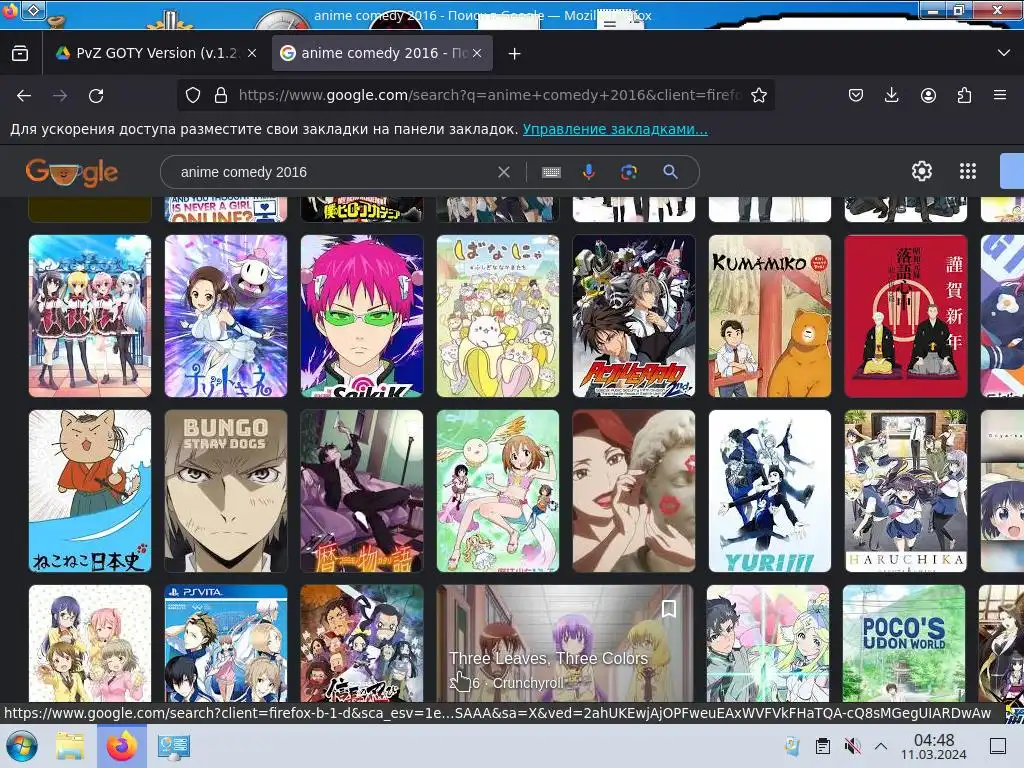Expand the list all tabs chevron
Screen dimensions: 1024x768
click(x=1004, y=53)
